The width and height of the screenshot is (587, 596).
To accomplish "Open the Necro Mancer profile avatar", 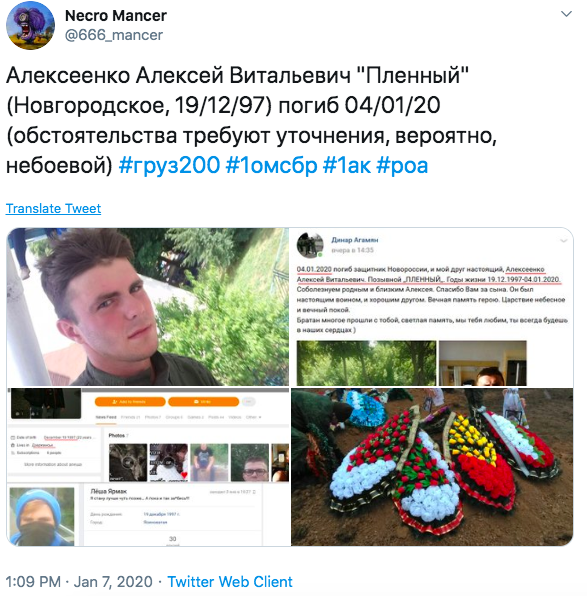I will 30,25.
